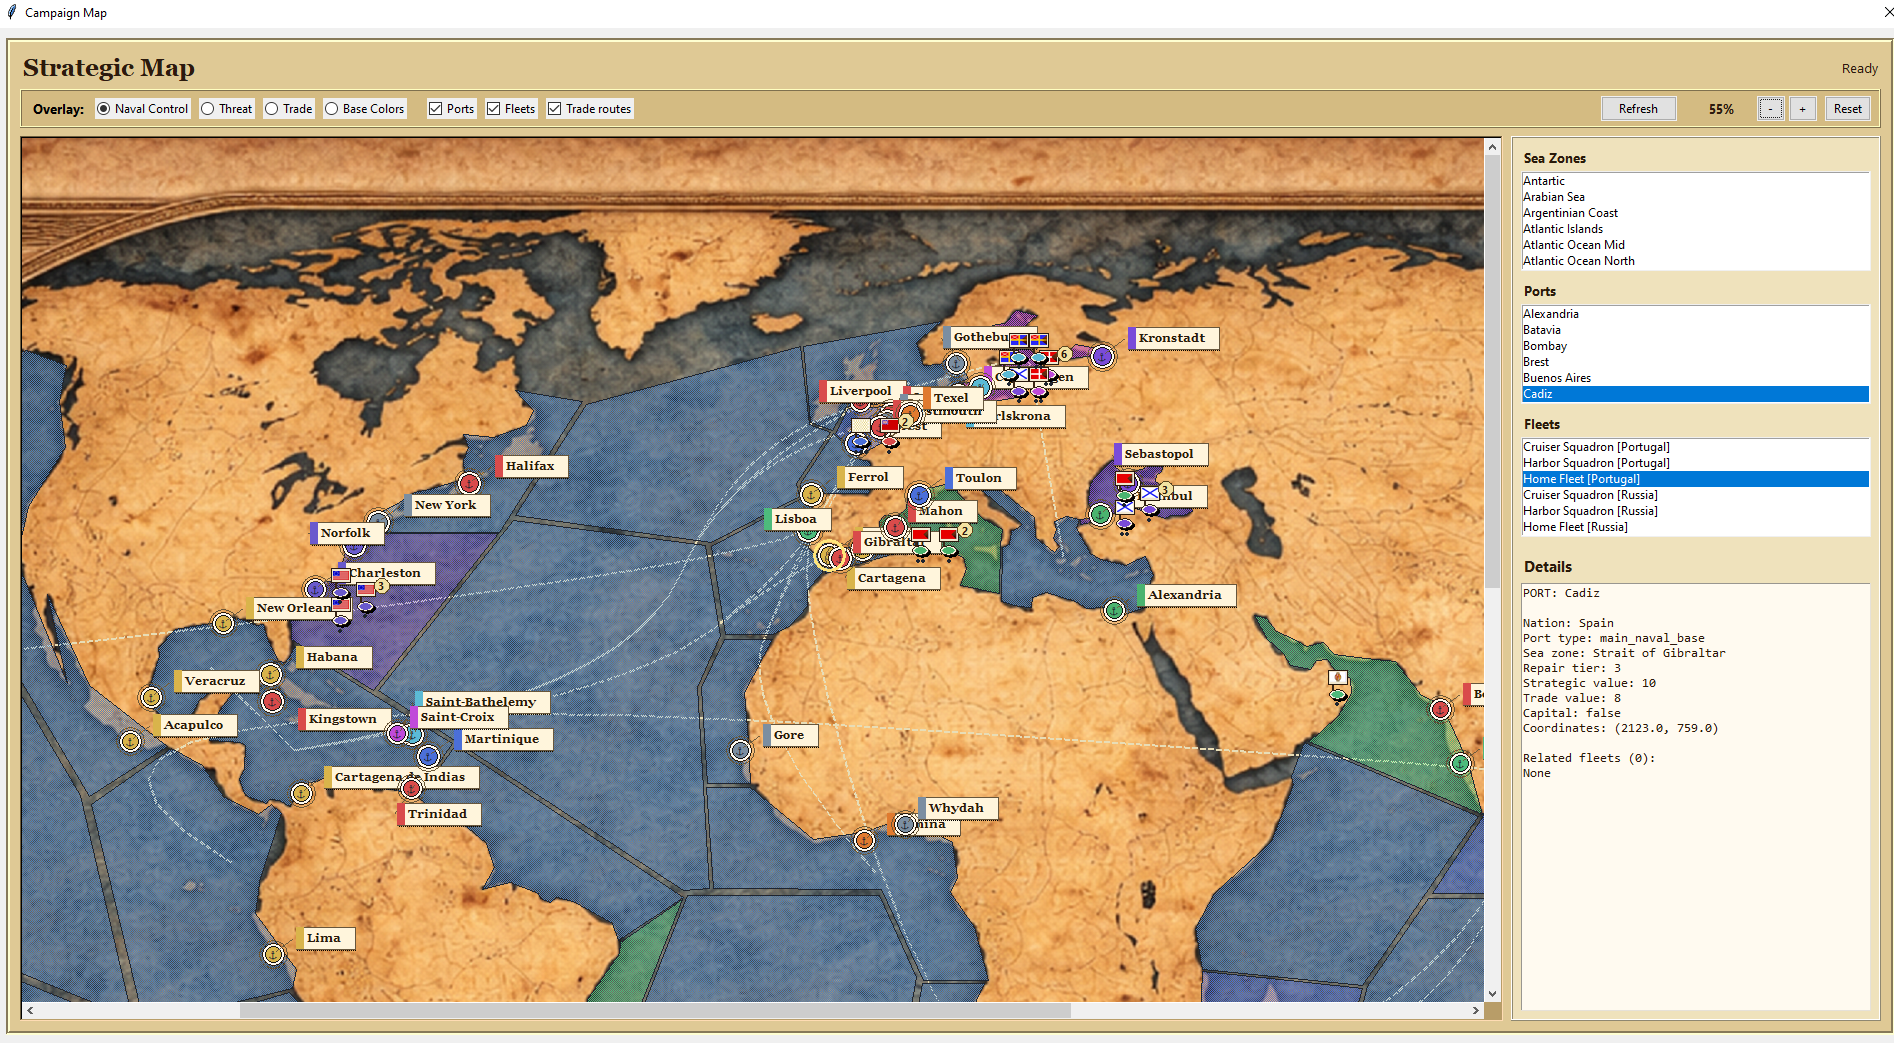Click the Lima port marker
The image size is (1894, 1043).
(273, 954)
